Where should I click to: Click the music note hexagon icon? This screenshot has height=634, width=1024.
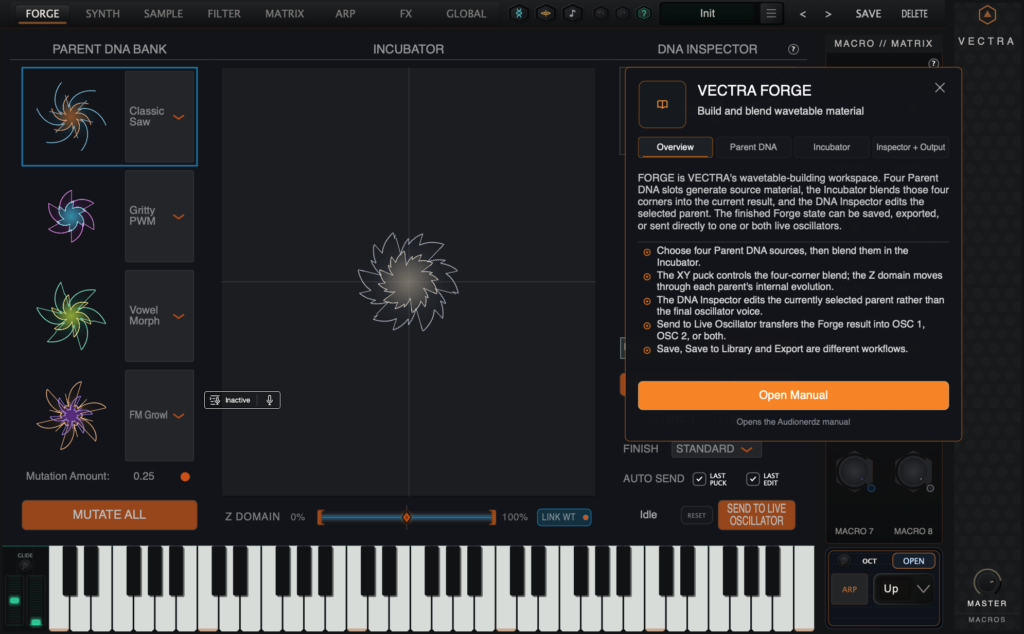pyautogui.click(x=573, y=13)
